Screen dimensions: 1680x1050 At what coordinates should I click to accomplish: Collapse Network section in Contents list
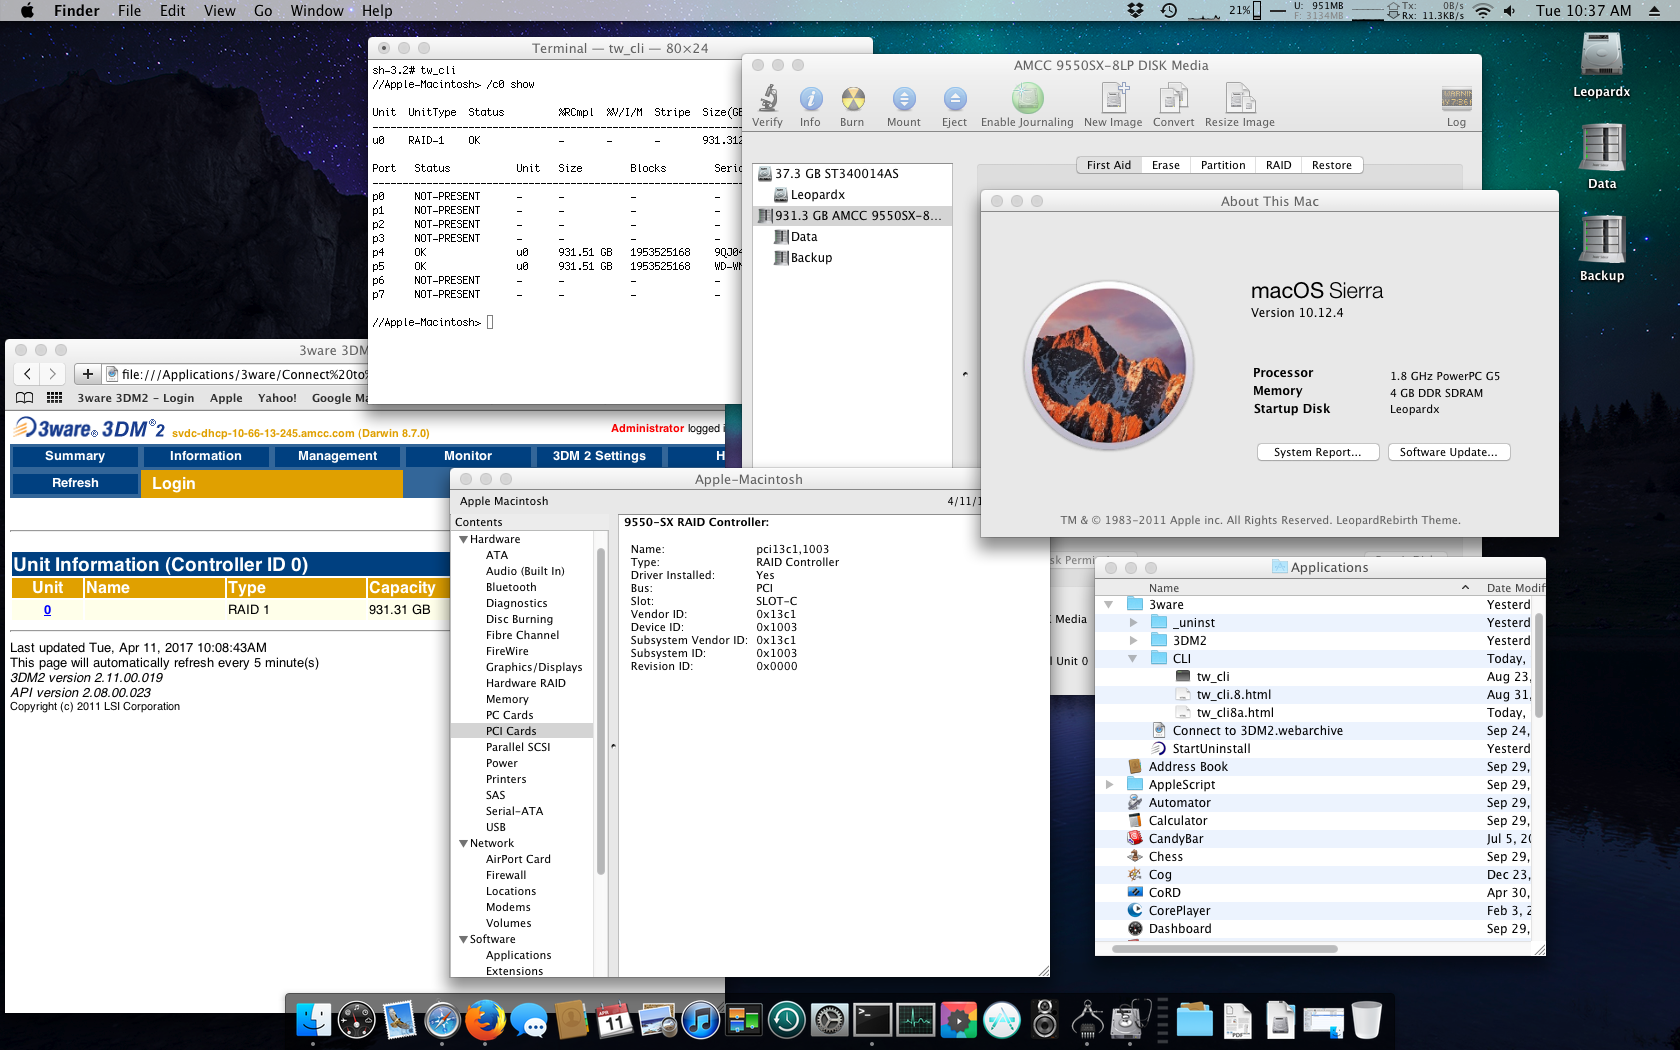[463, 843]
